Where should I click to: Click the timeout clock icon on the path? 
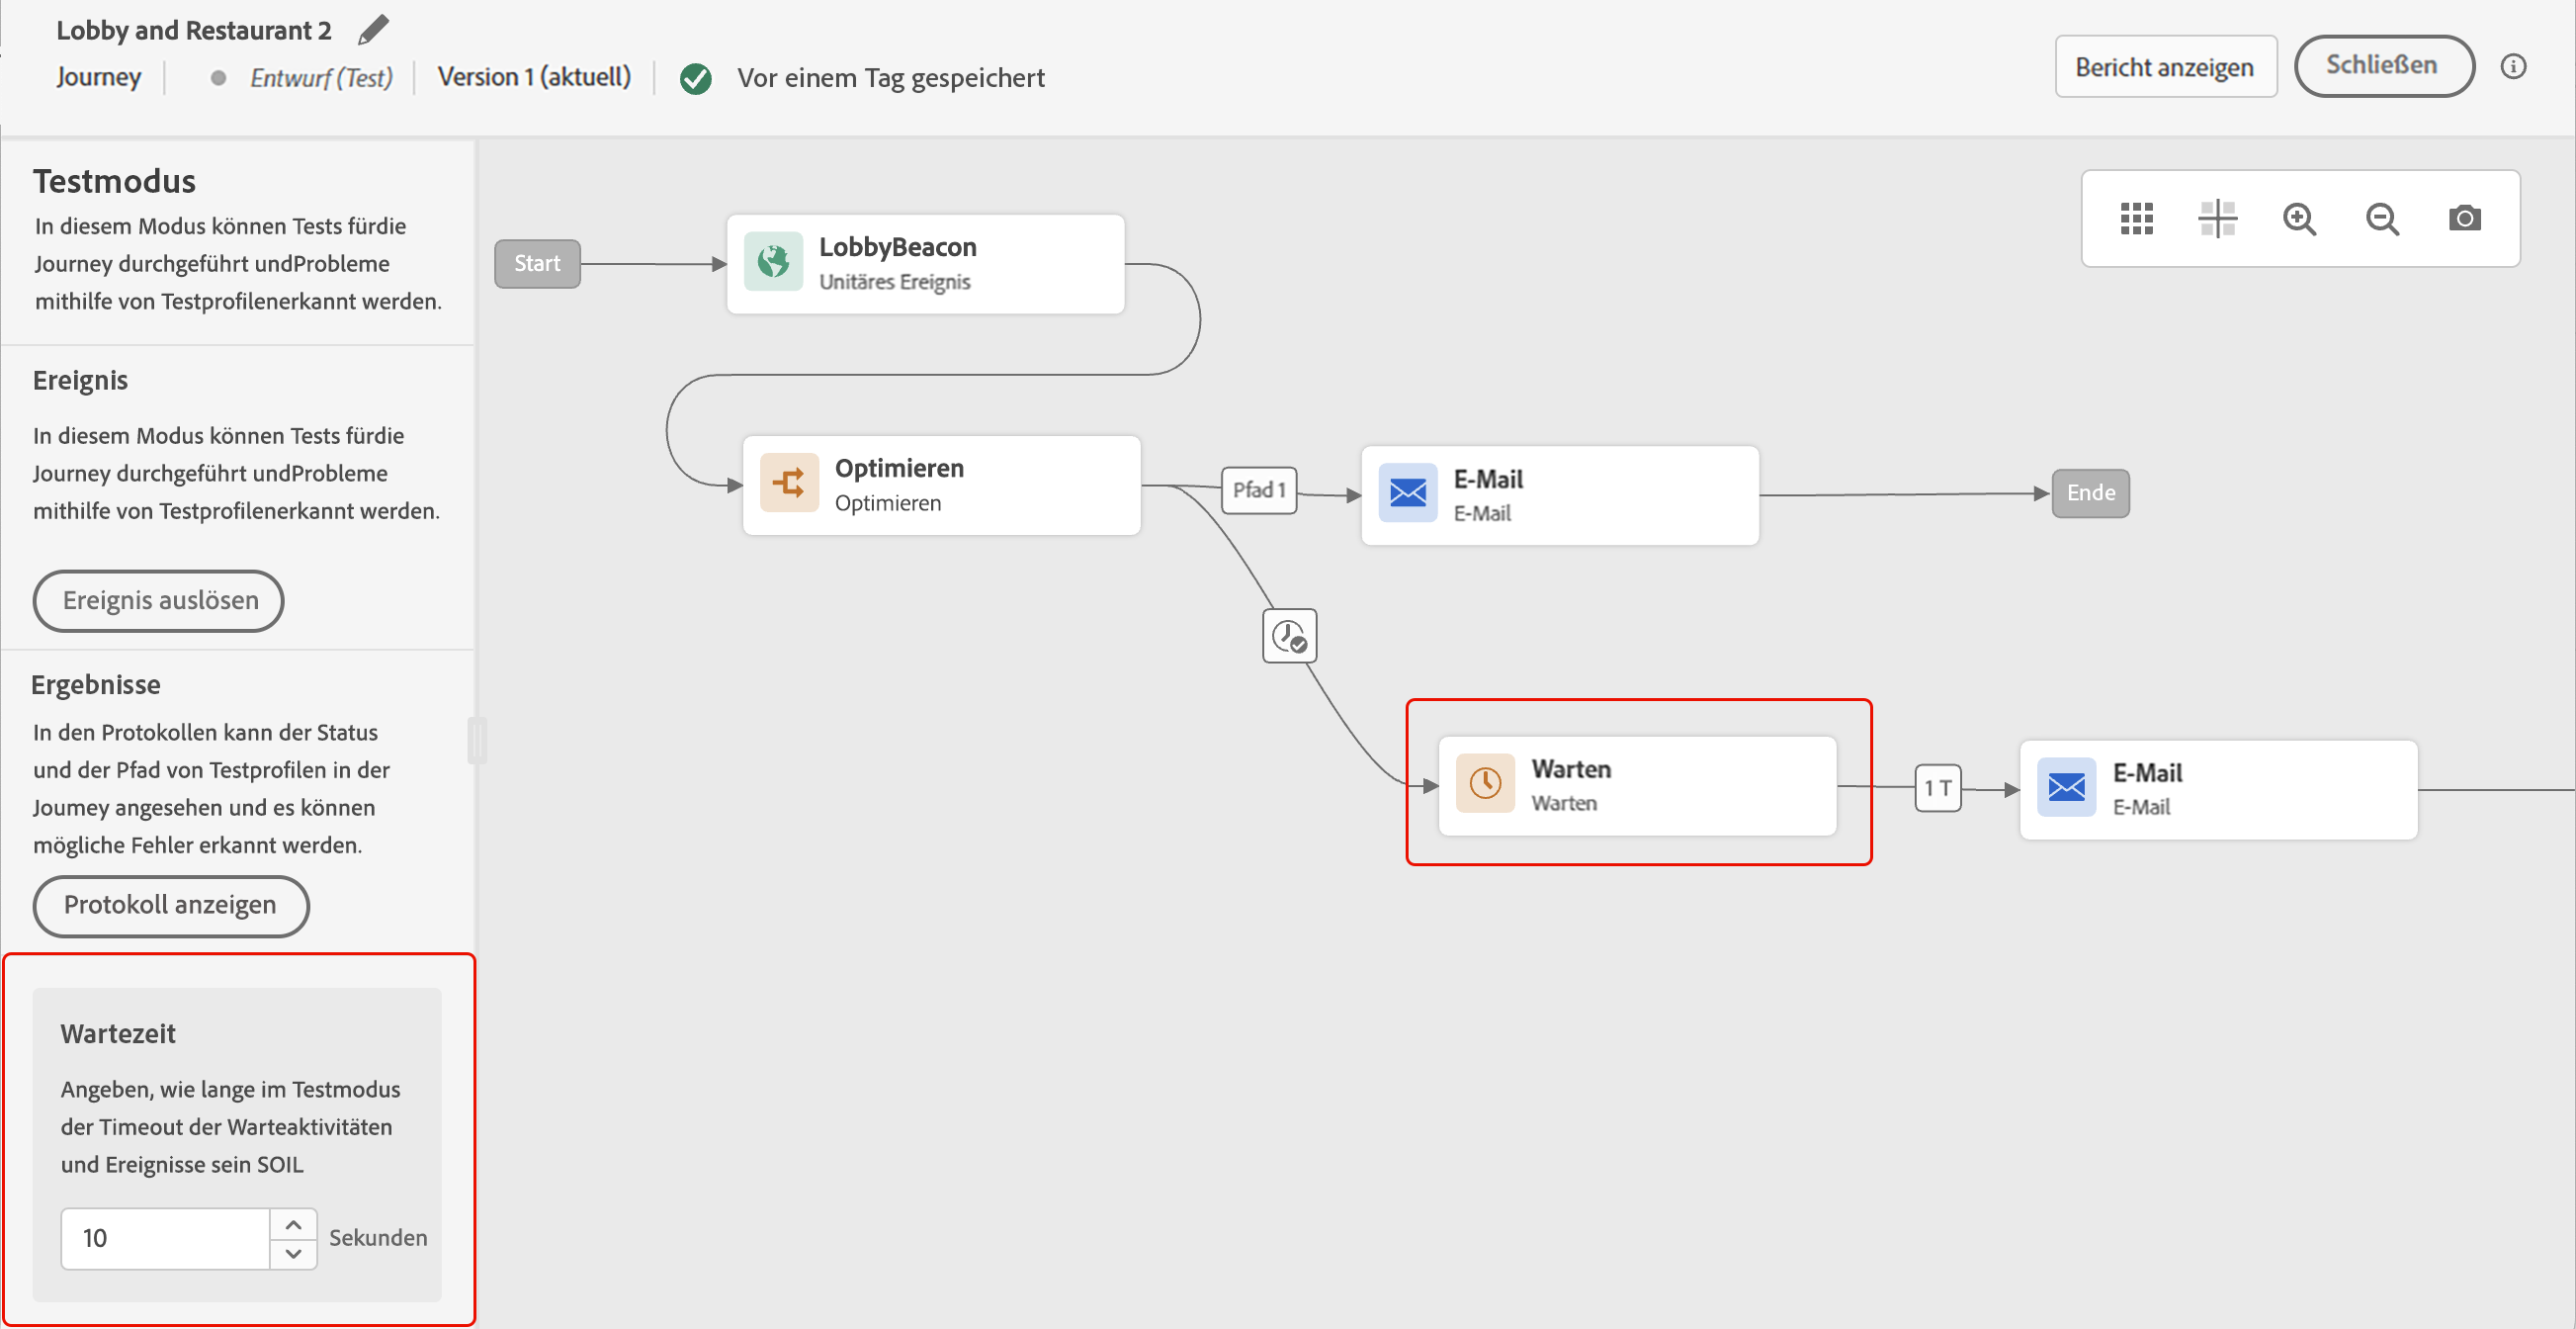click(1289, 636)
